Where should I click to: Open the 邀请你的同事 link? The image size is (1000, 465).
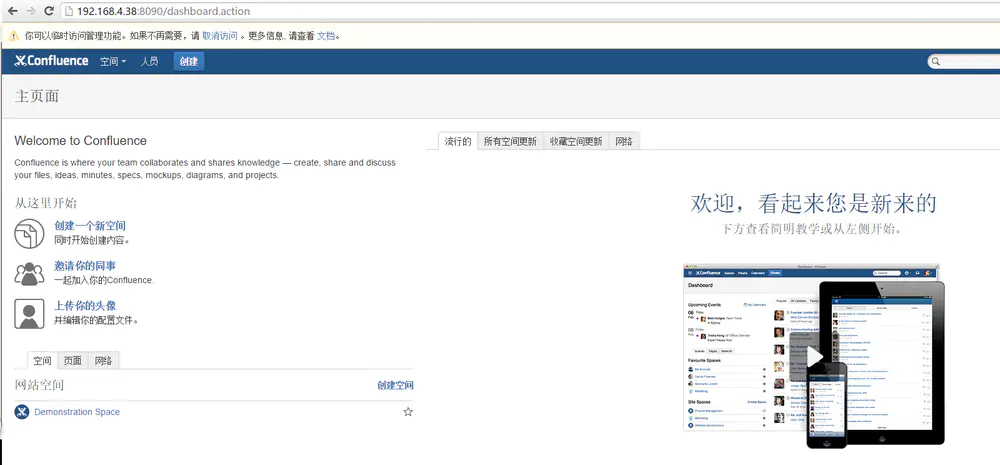coord(85,266)
